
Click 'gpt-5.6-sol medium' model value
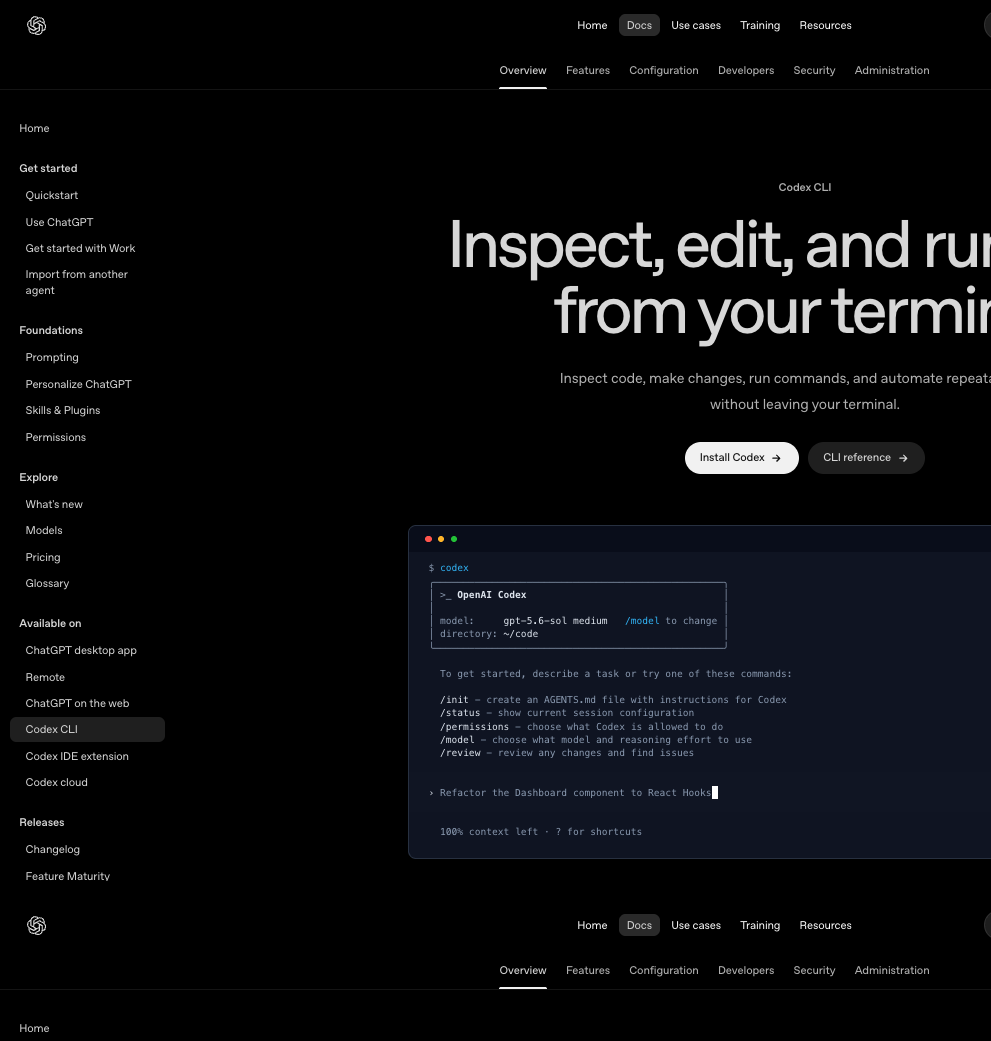[555, 621]
